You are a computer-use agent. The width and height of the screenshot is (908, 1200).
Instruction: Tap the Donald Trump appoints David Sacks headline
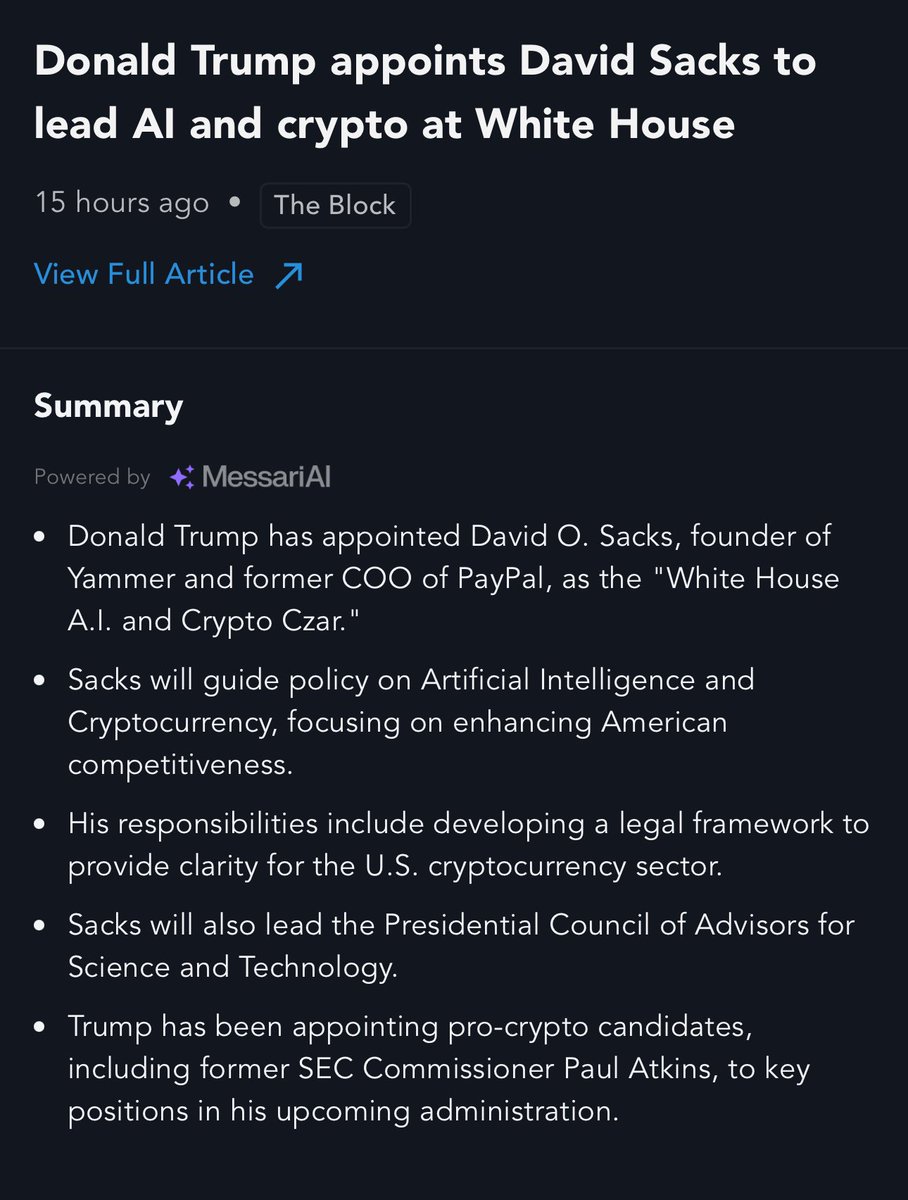425,92
